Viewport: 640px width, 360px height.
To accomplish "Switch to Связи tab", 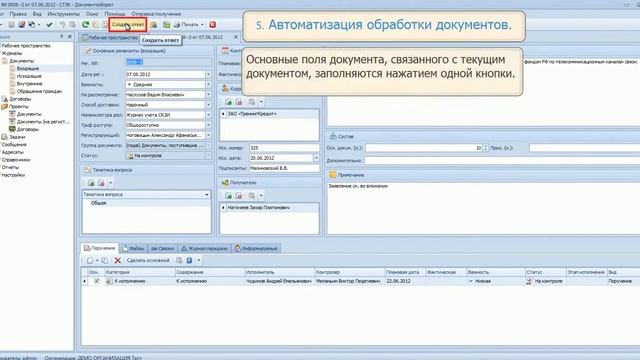I will point(162,249).
